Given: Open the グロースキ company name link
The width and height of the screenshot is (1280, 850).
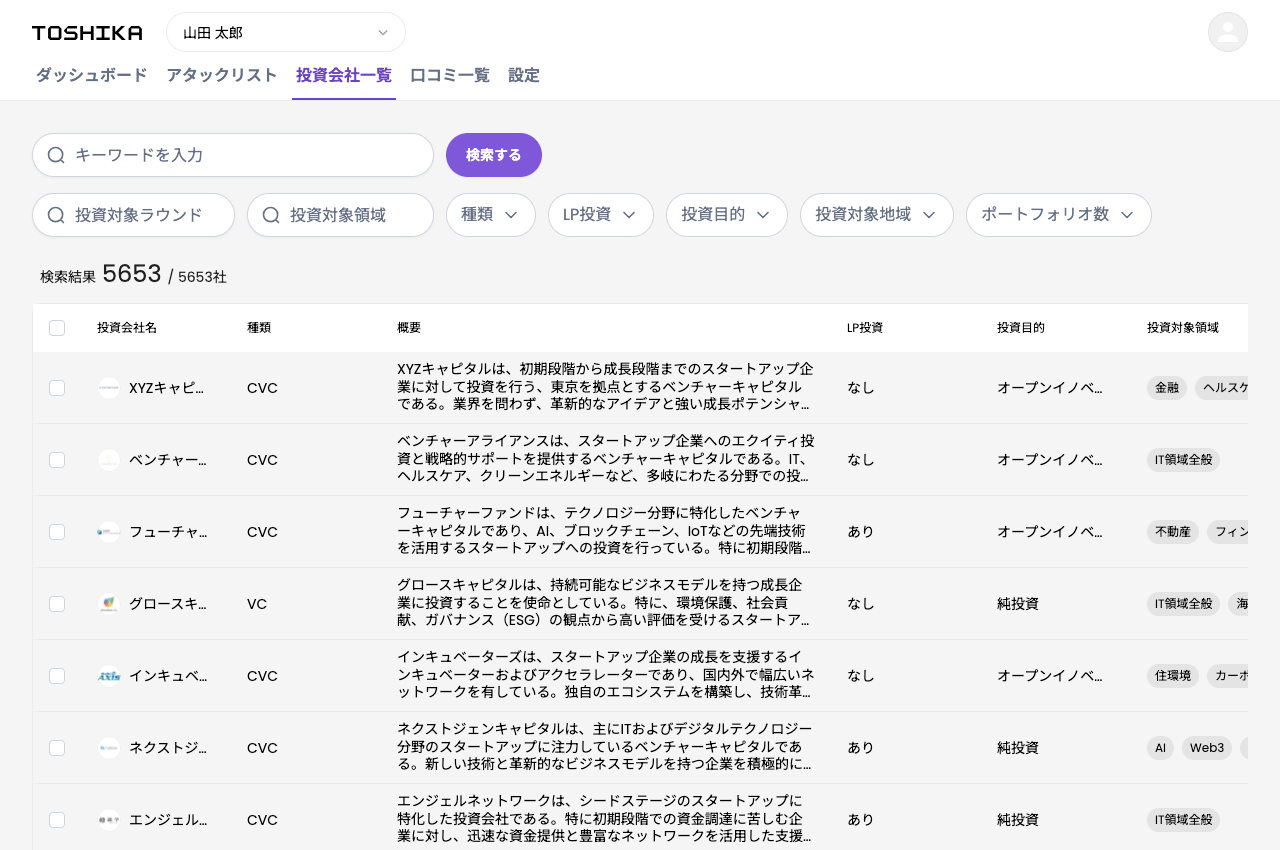Looking at the screenshot, I should pyautogui.click(x=168, y=604).
